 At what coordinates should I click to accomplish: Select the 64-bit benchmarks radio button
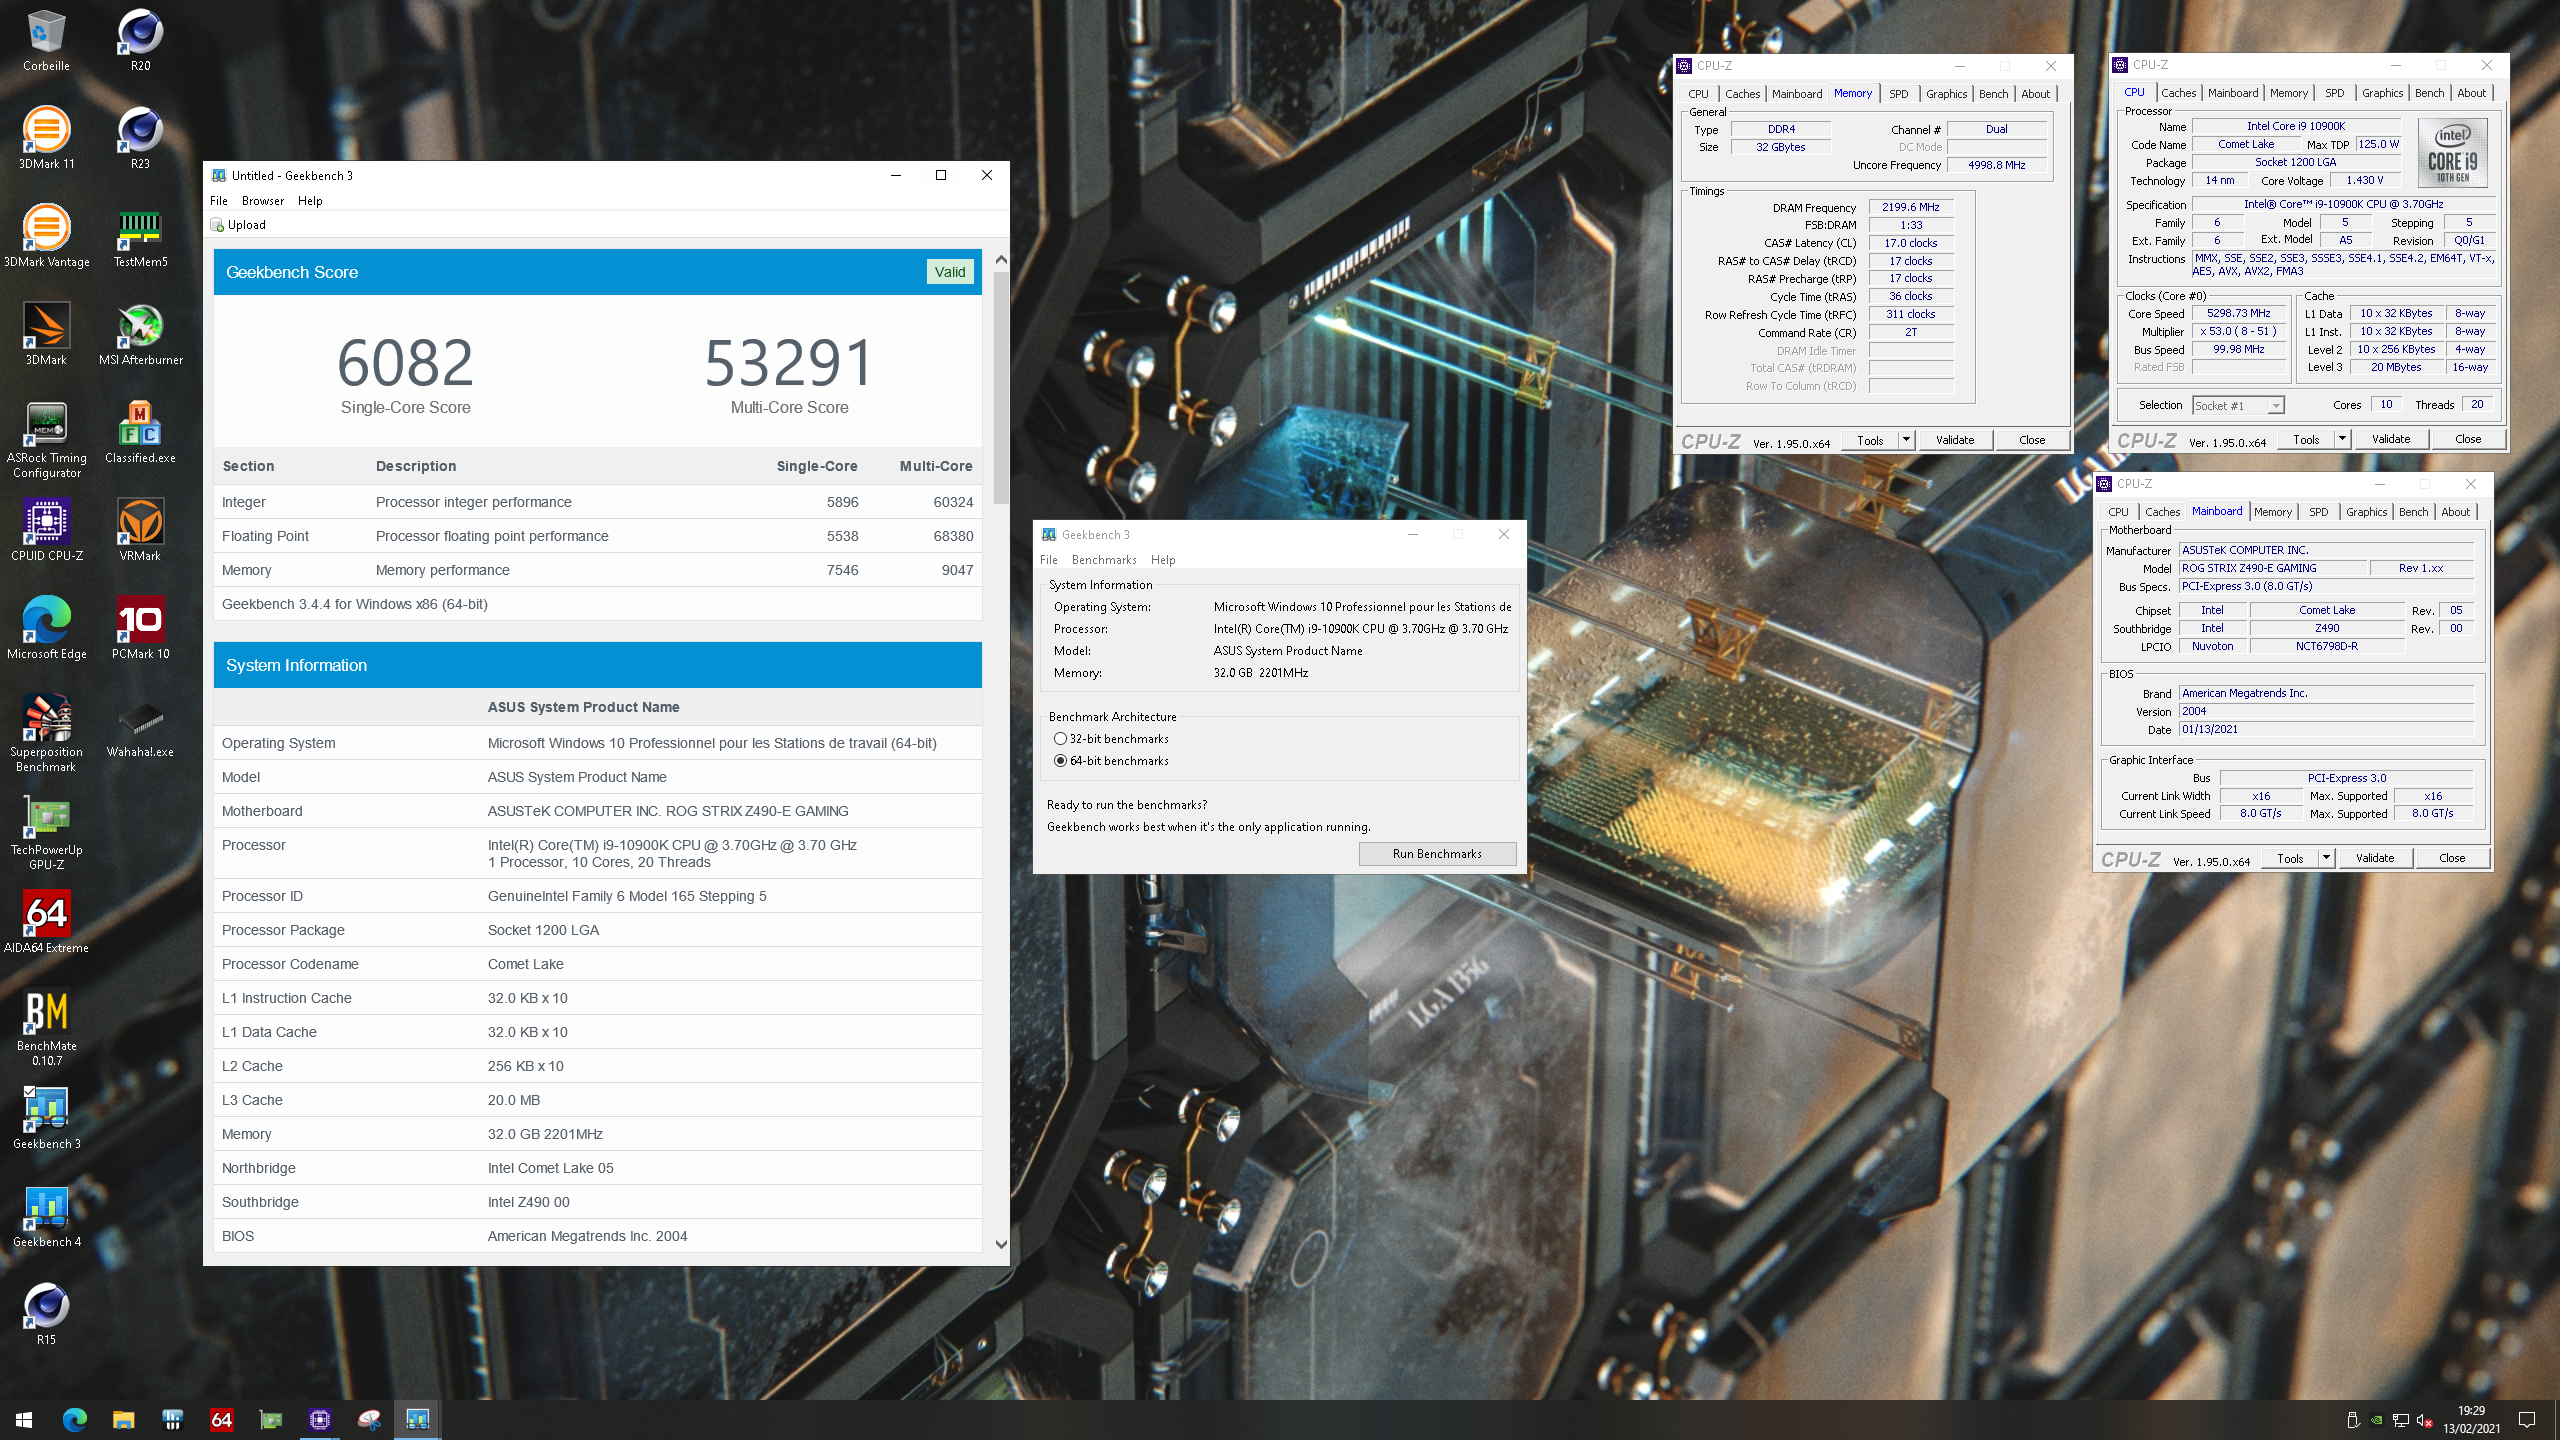(x=1060, y=761)
